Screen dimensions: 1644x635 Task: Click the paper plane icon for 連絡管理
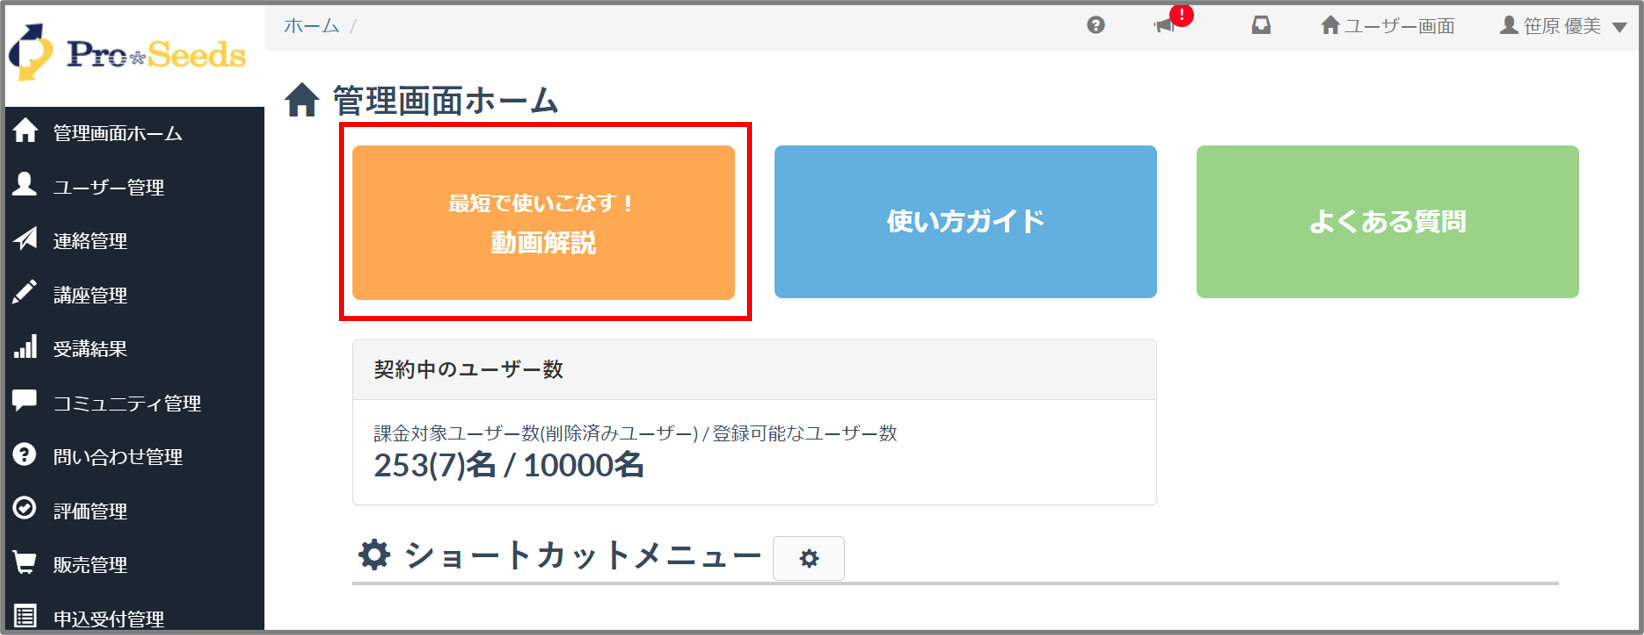tap(25, 240)
